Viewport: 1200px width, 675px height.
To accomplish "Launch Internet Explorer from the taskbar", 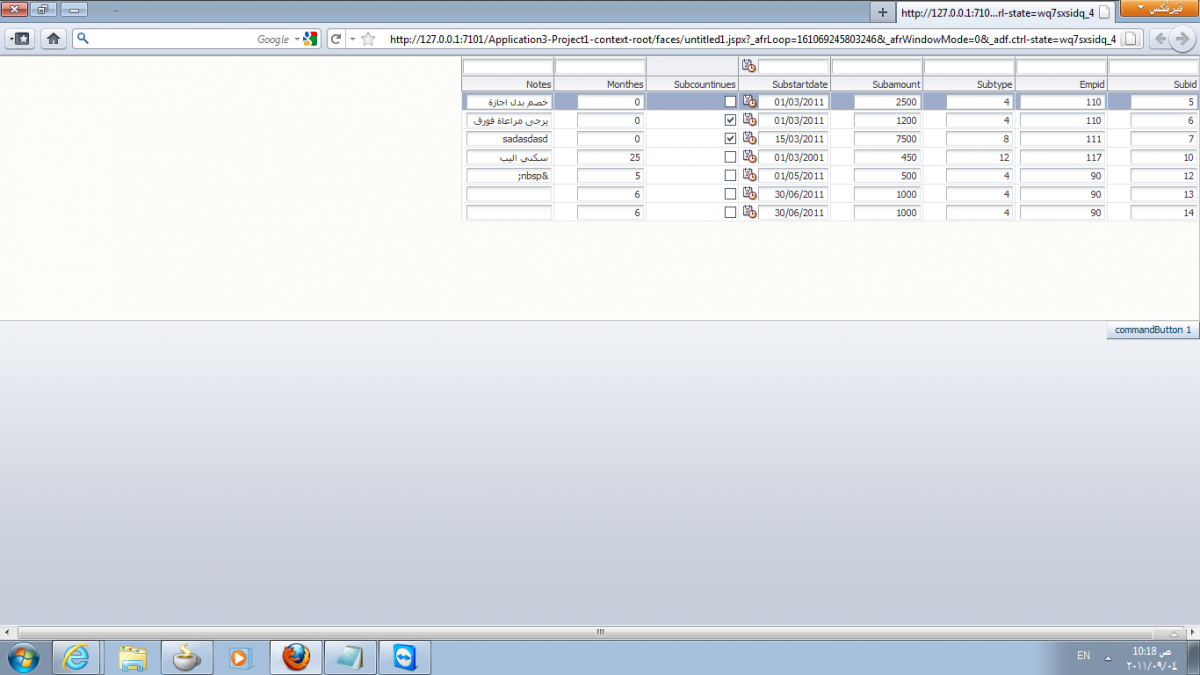I will click(75, 657).
